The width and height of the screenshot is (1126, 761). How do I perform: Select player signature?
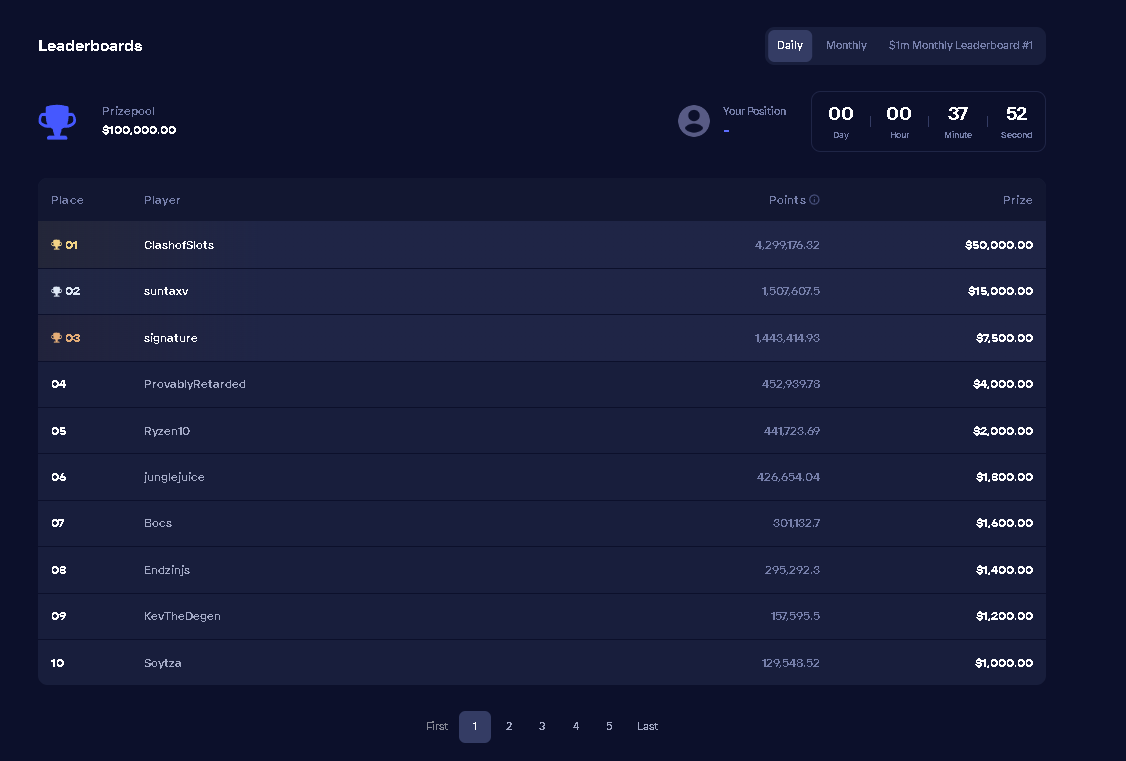tap(170, 338)
